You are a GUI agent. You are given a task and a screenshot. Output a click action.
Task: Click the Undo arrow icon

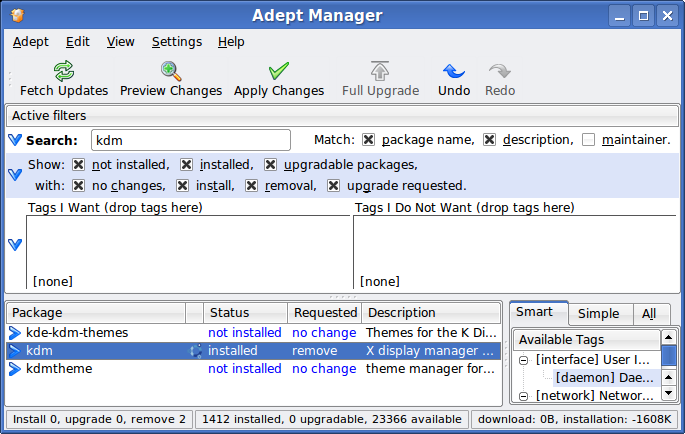coord(454,72)
